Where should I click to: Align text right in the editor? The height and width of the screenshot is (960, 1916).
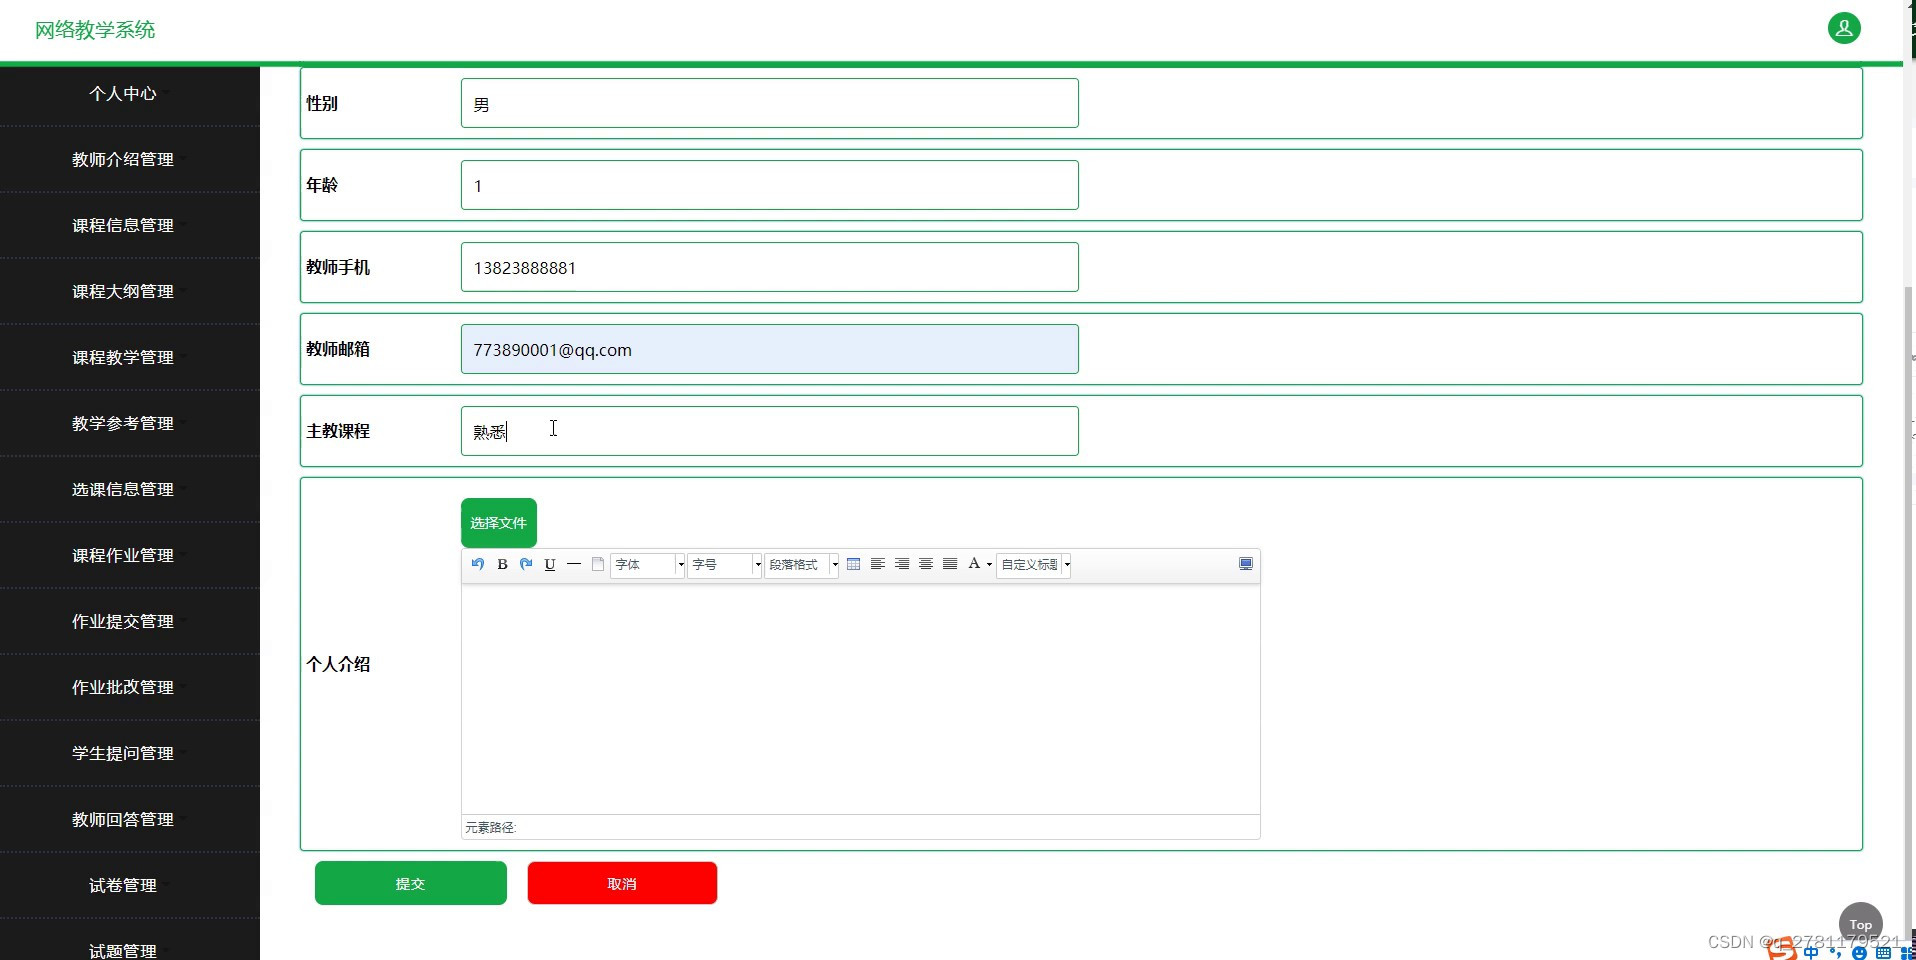(x=902, y=564)
